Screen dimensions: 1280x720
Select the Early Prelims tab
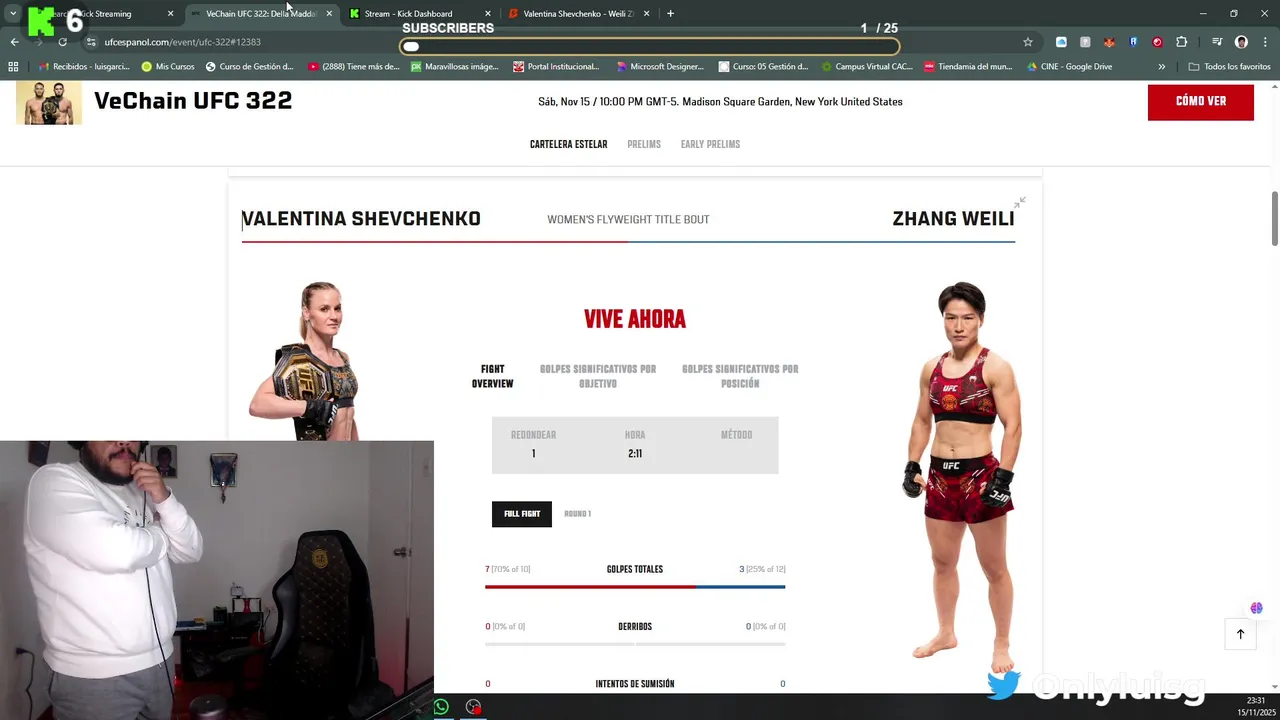(x=710, y=144)
